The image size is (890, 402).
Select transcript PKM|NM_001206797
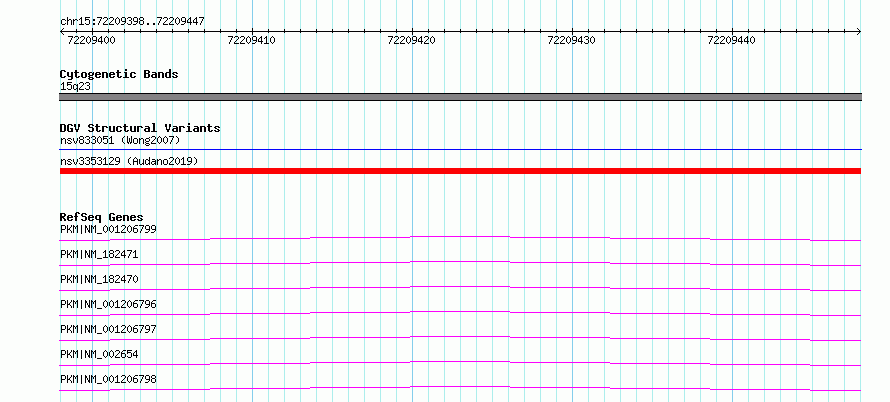tap(108, 329)
